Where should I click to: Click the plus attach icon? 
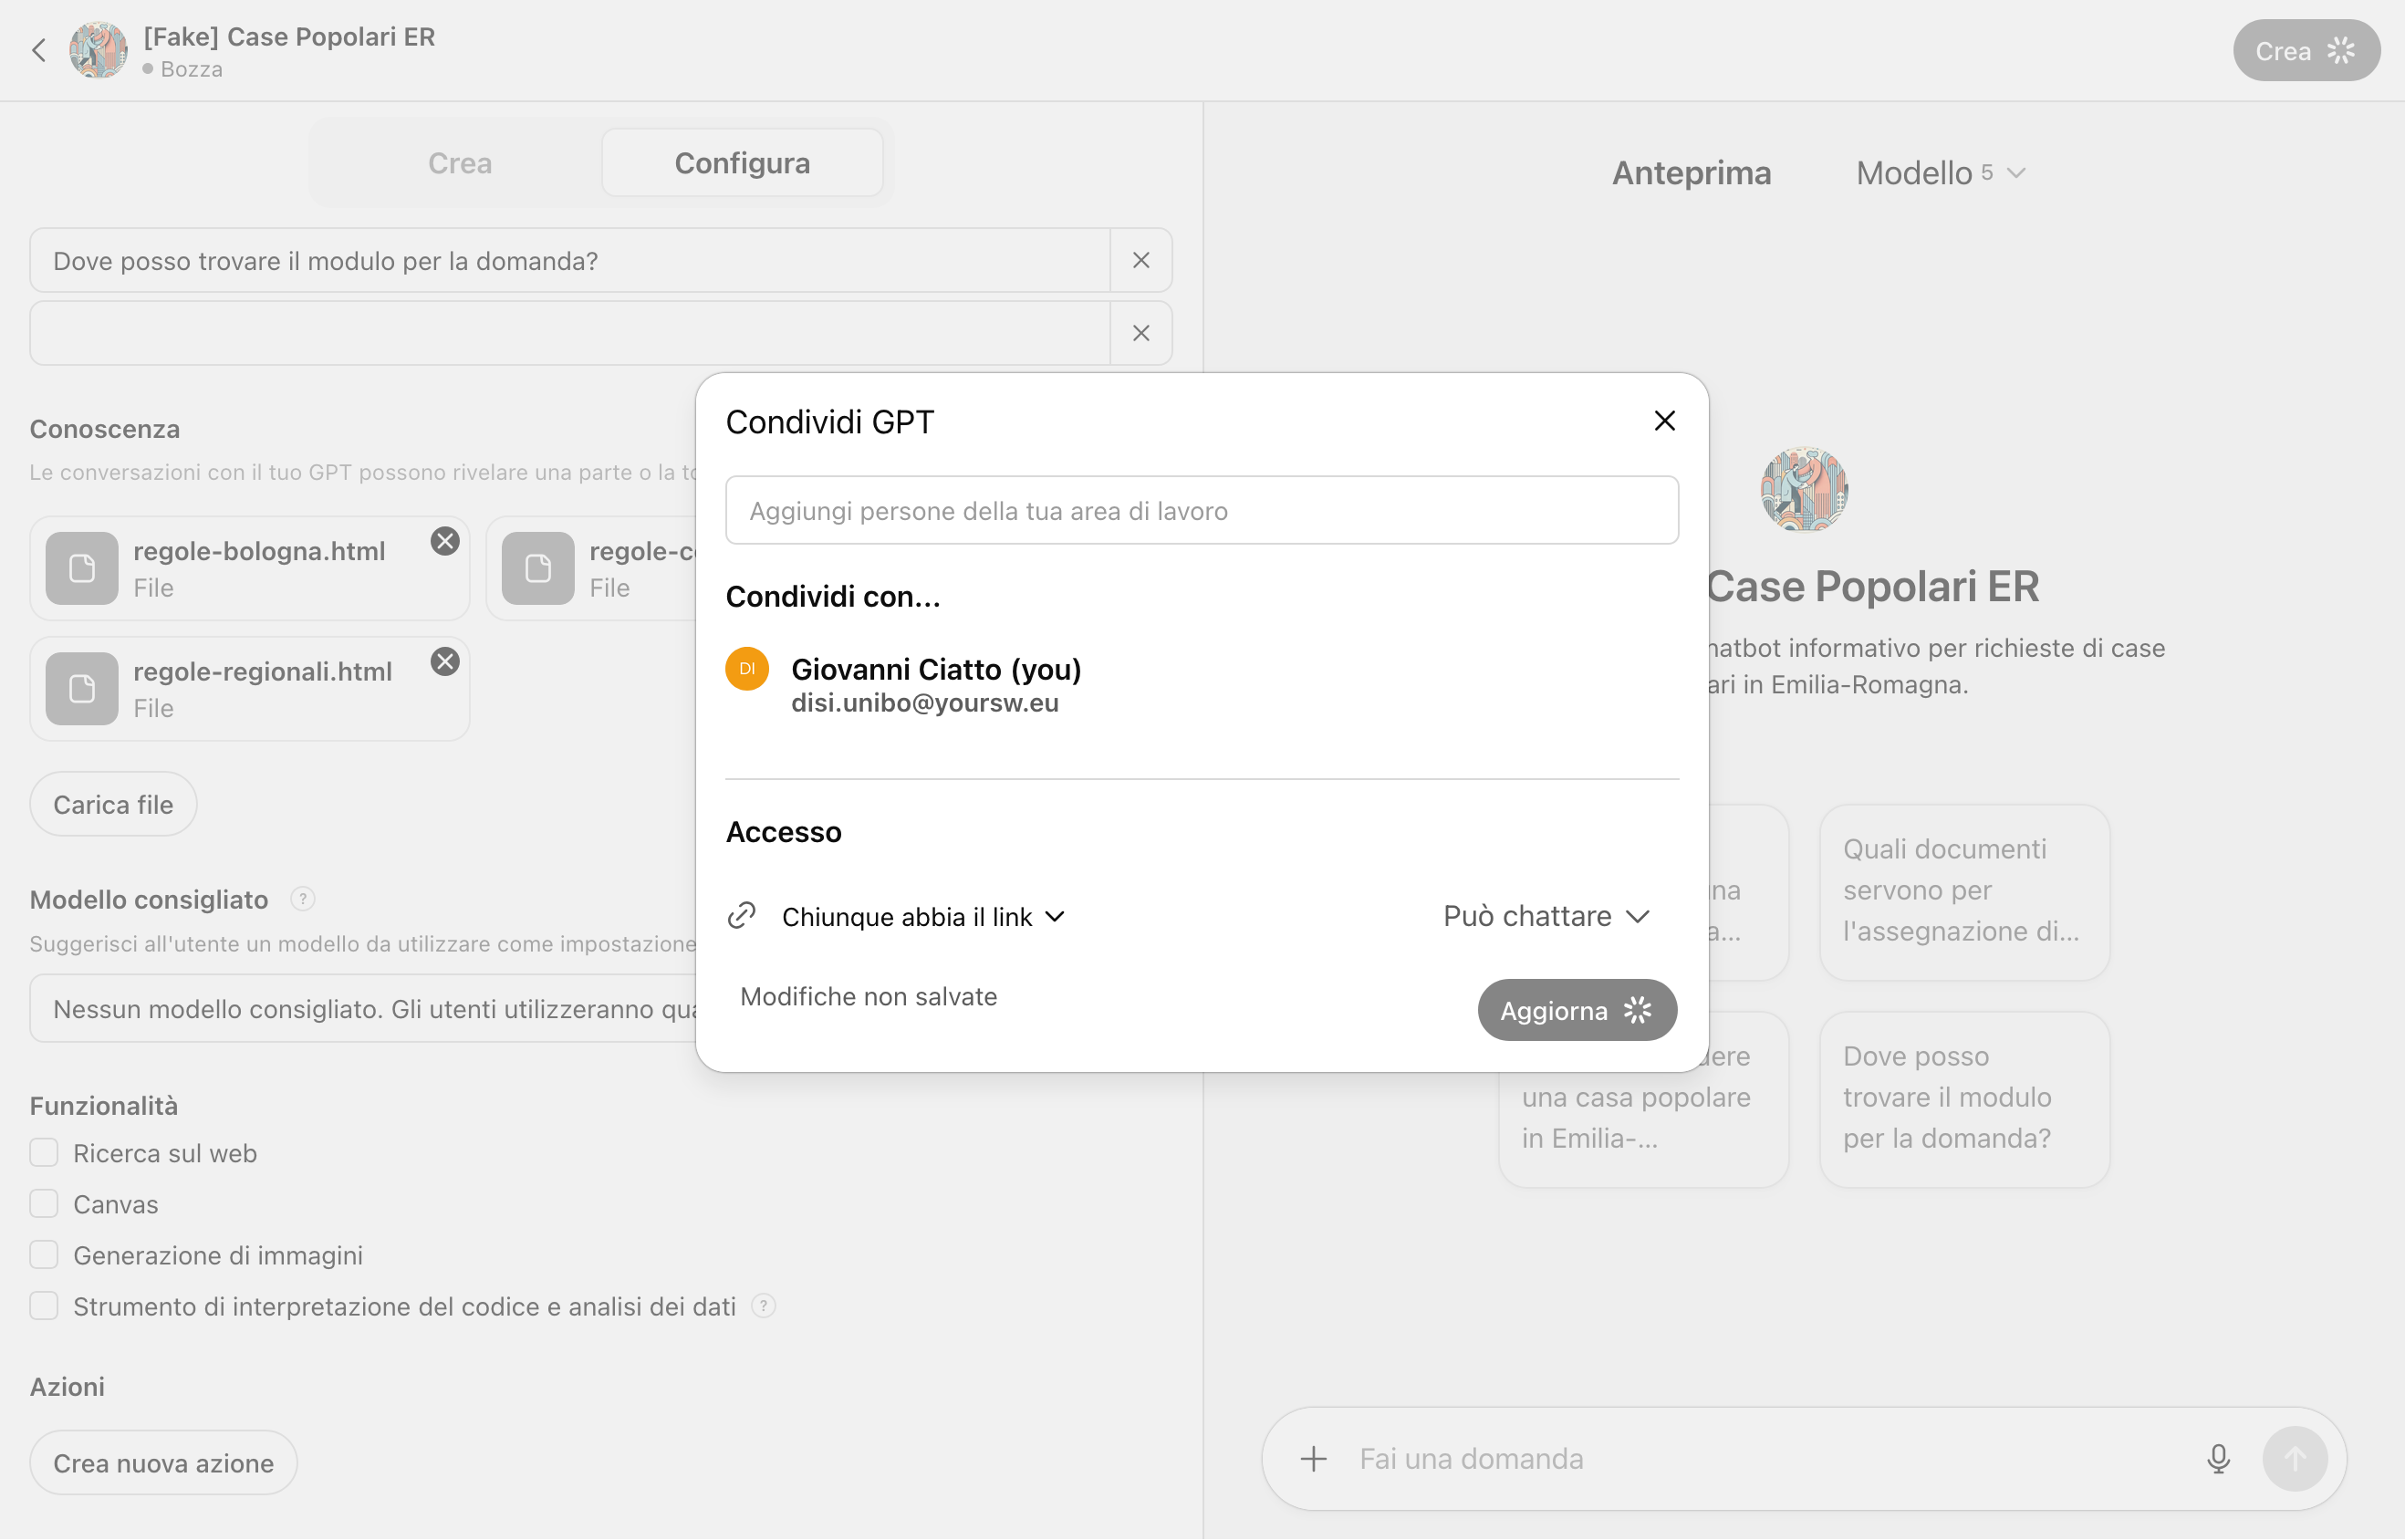pos(1314,1459)
